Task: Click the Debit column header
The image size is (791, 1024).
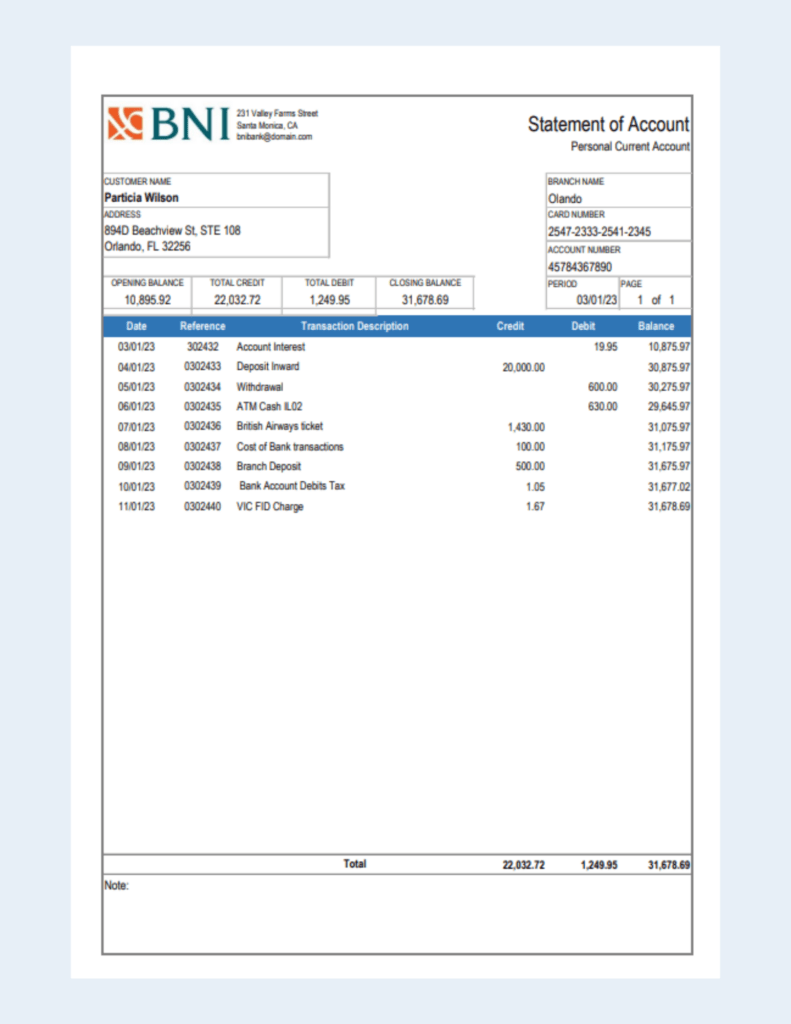Action: tap(583, 326)
